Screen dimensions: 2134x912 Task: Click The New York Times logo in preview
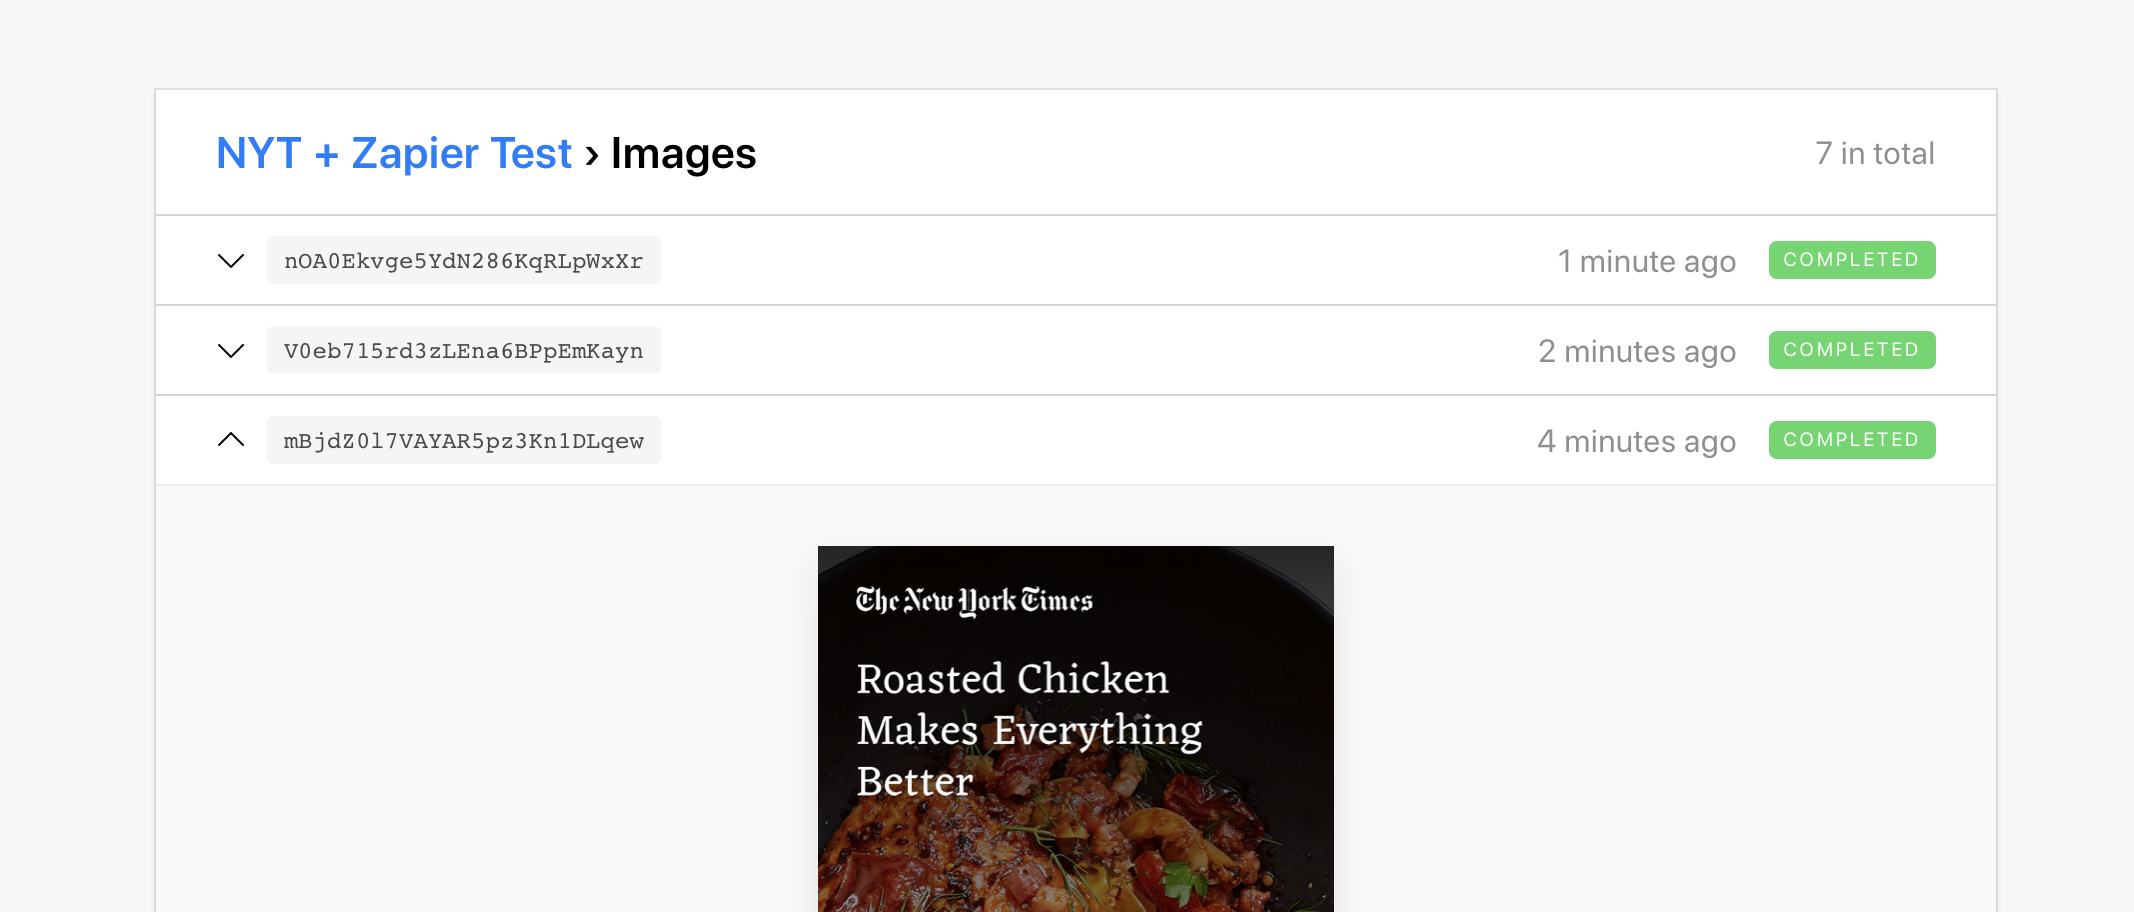point(974,600)
